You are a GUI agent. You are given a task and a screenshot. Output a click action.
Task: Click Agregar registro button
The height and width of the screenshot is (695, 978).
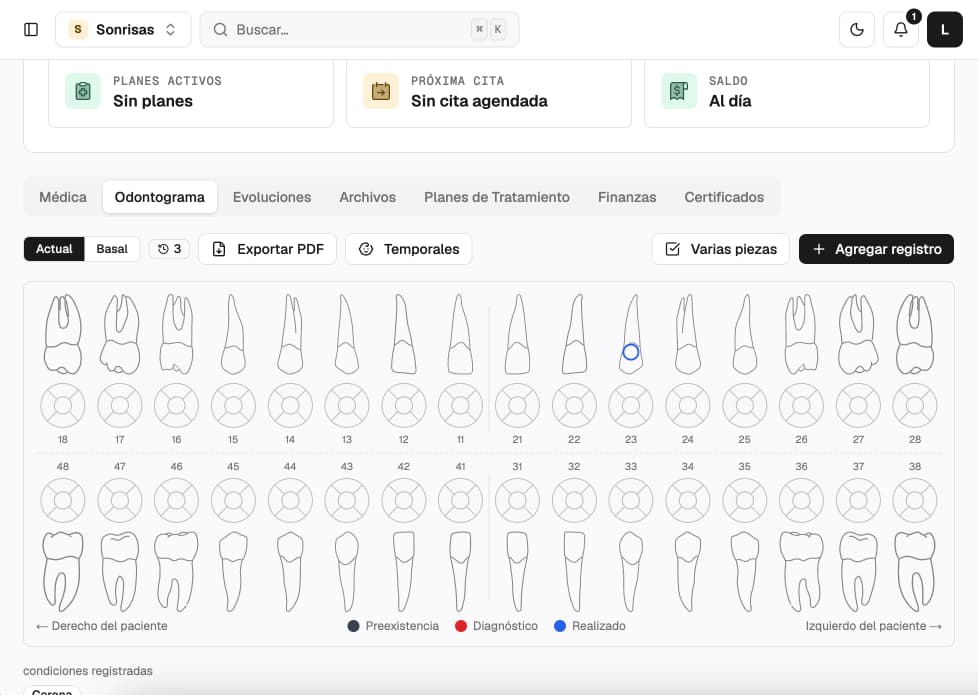(876, 249)
